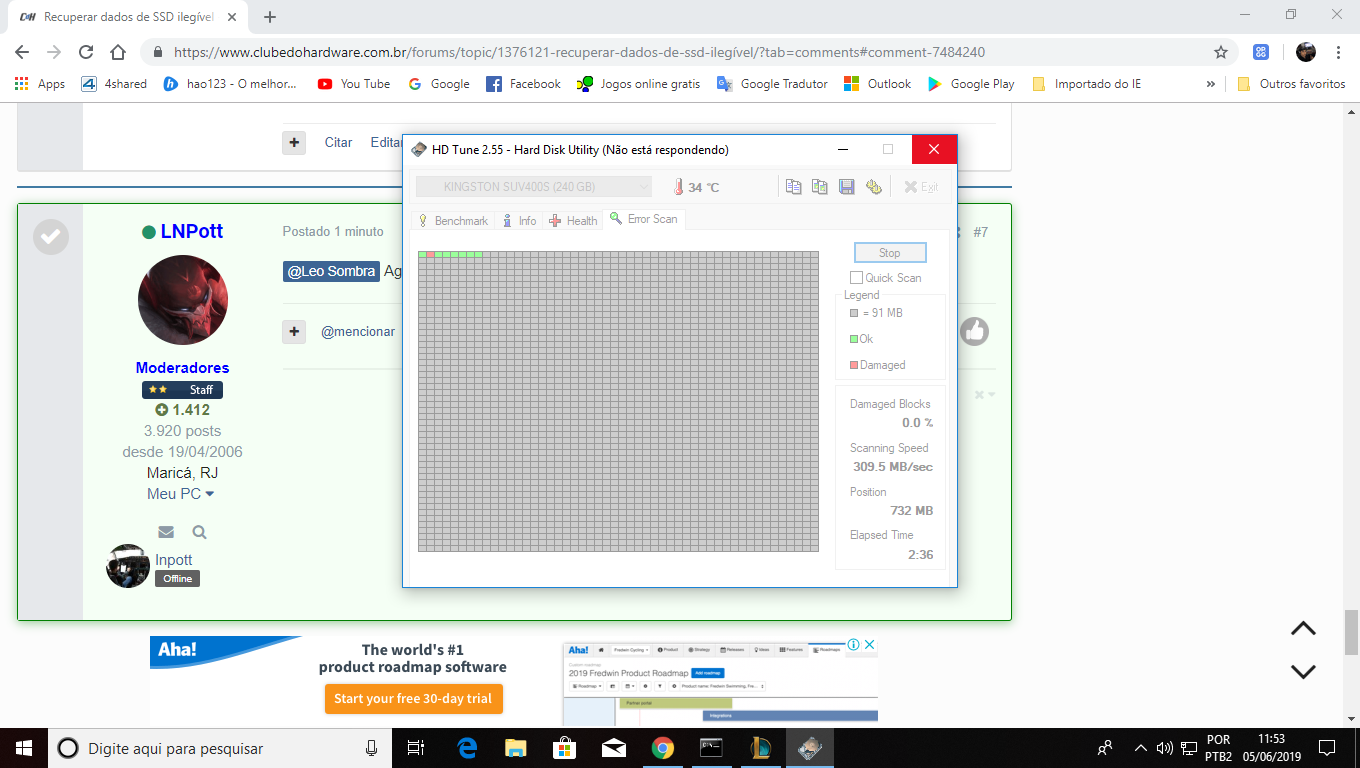Open ad info icon on Aha! banner
Image resolution: width=1360 pixels, height=768 pixels.
point(853,645)
